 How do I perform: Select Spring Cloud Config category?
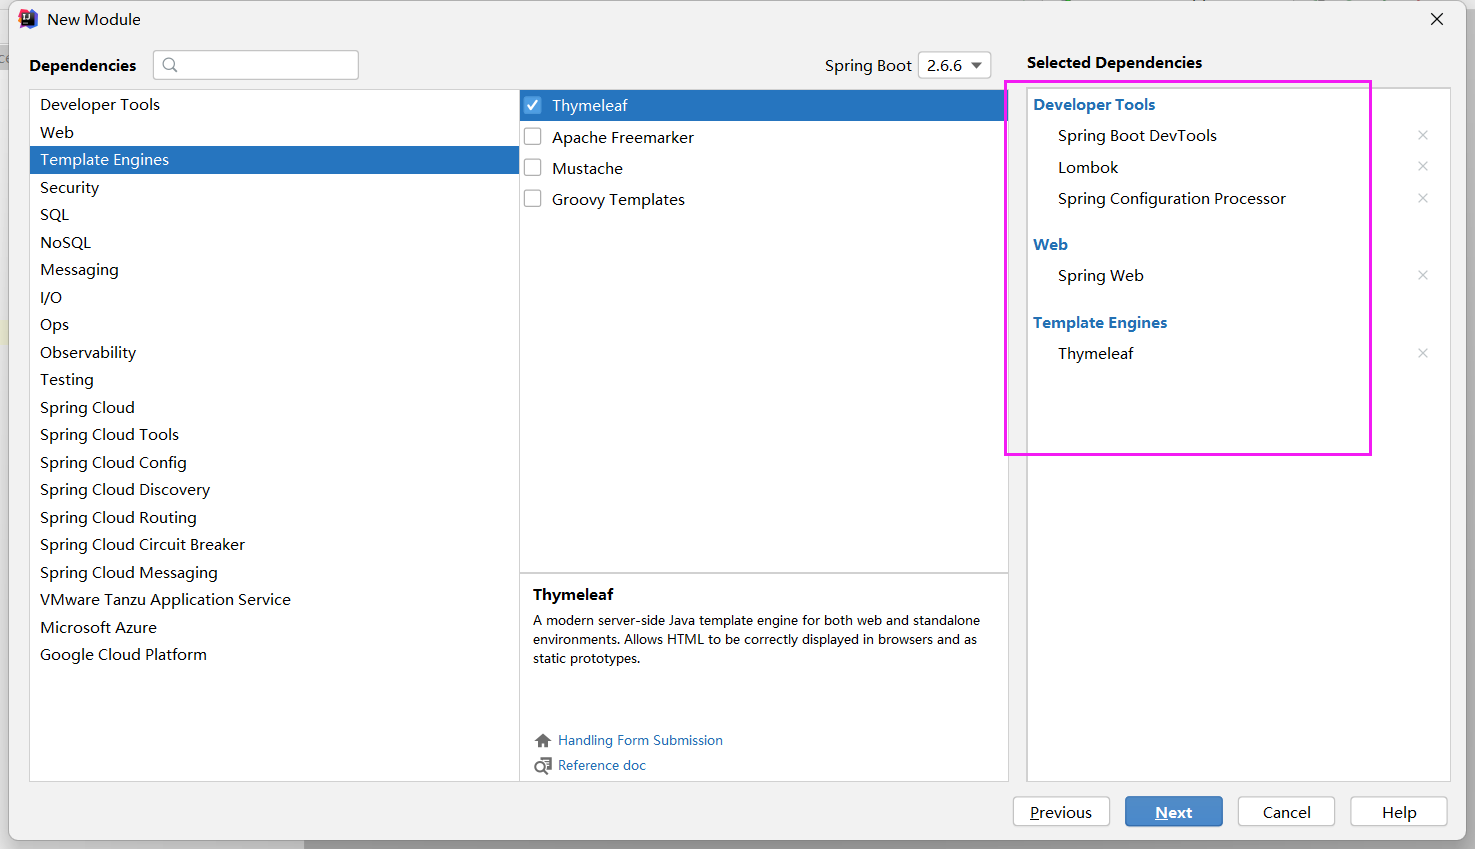(274, 462)
